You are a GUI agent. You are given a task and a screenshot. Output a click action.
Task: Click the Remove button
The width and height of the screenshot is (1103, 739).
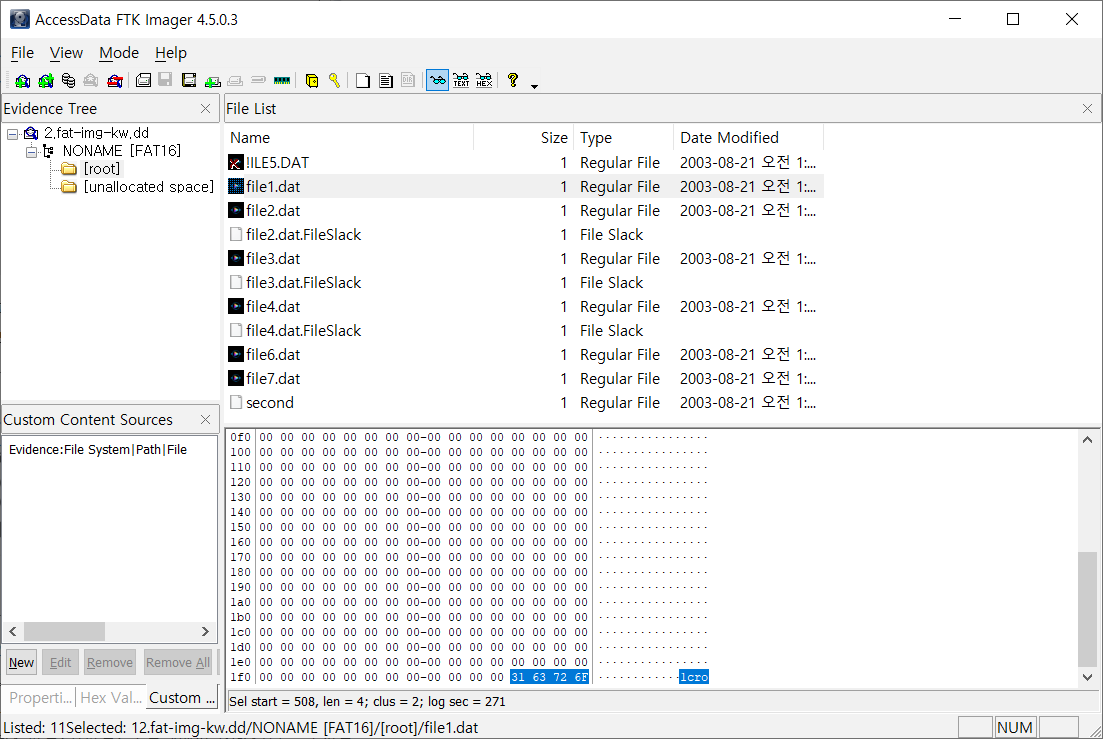tap(110, 662)
